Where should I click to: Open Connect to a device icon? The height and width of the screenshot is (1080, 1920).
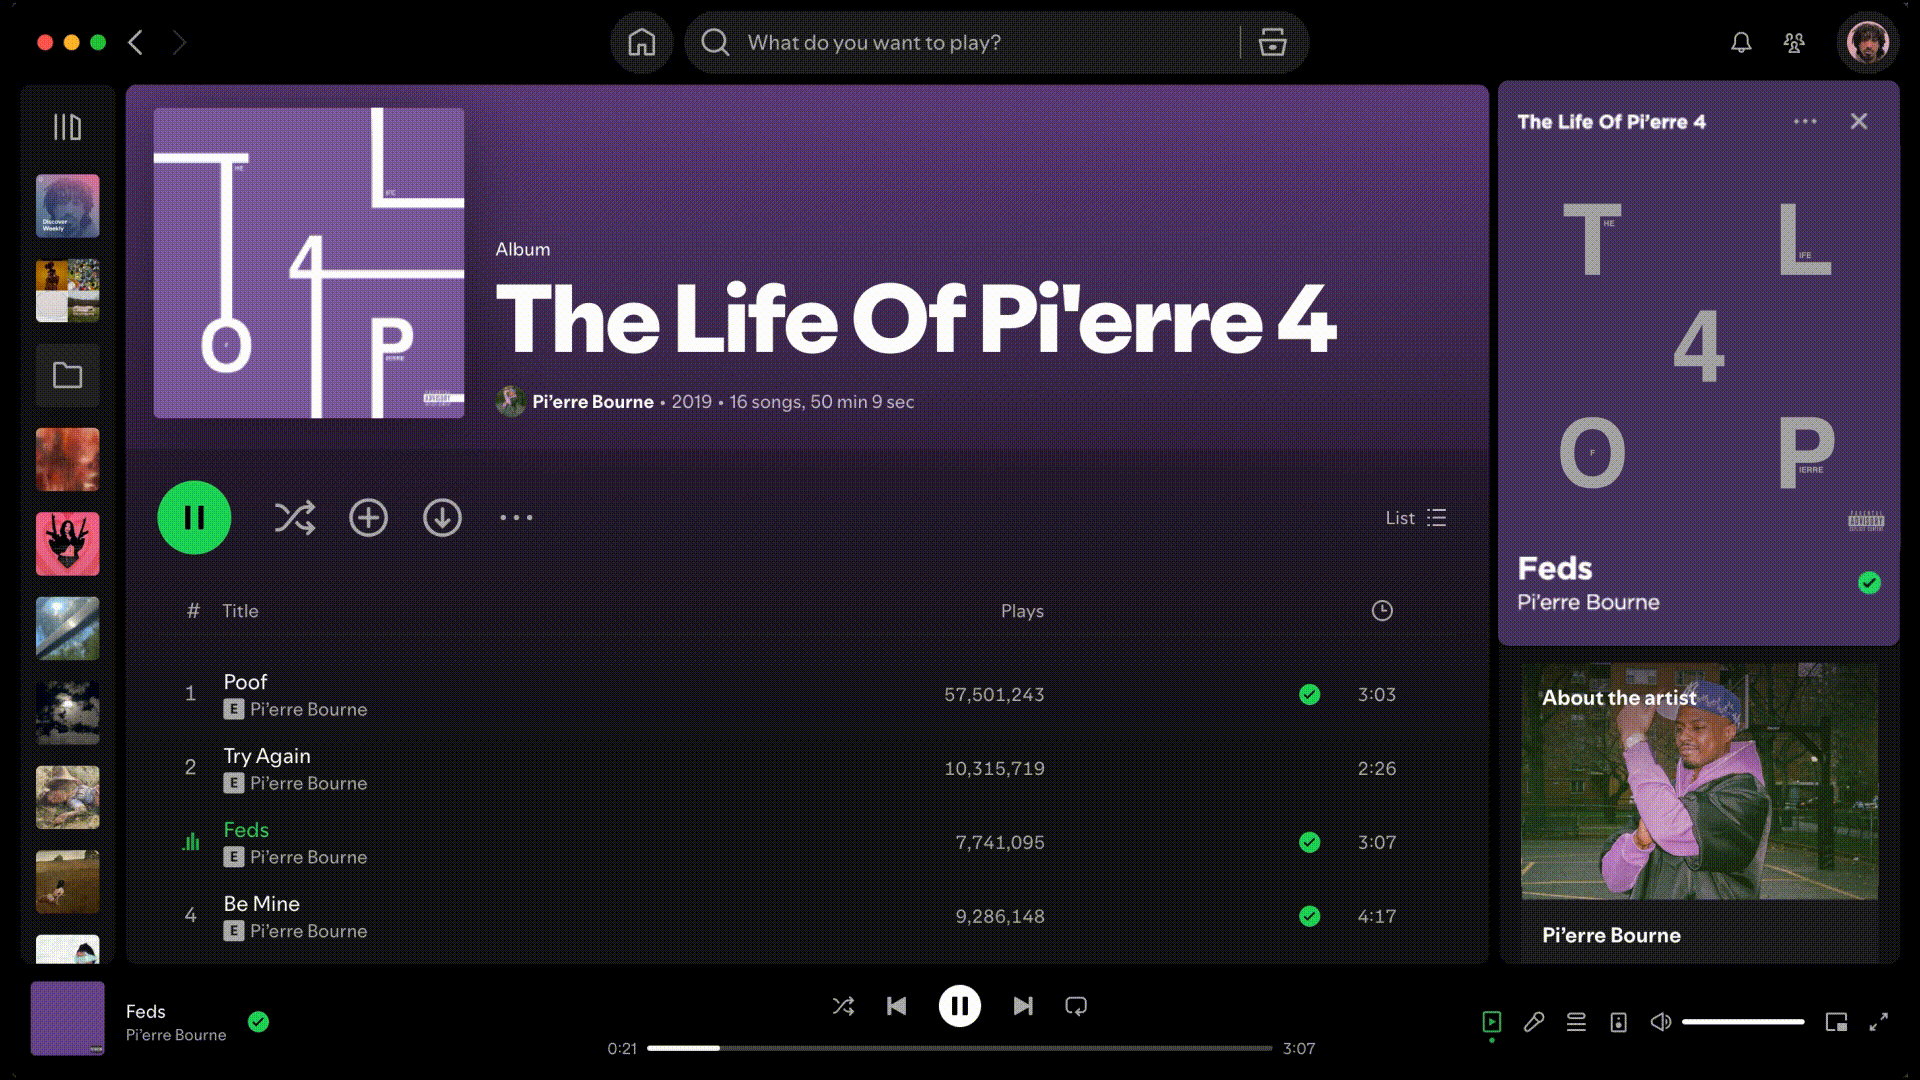coord(1618,1022)
